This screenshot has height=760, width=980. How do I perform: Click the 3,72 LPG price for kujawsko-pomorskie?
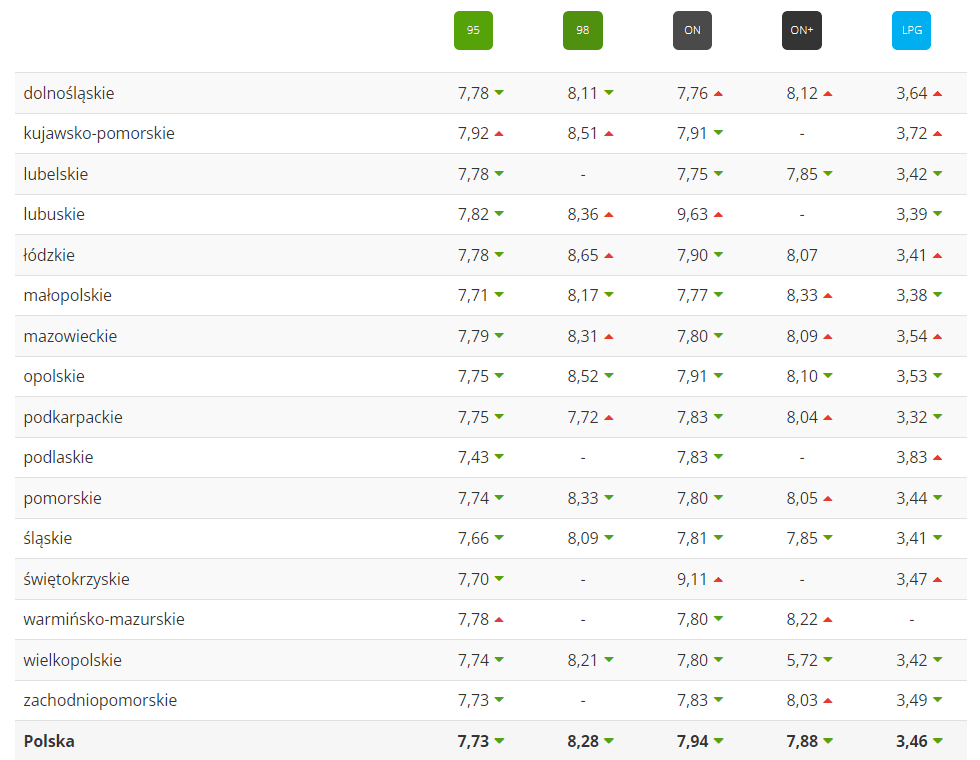[x=911, y=134]
